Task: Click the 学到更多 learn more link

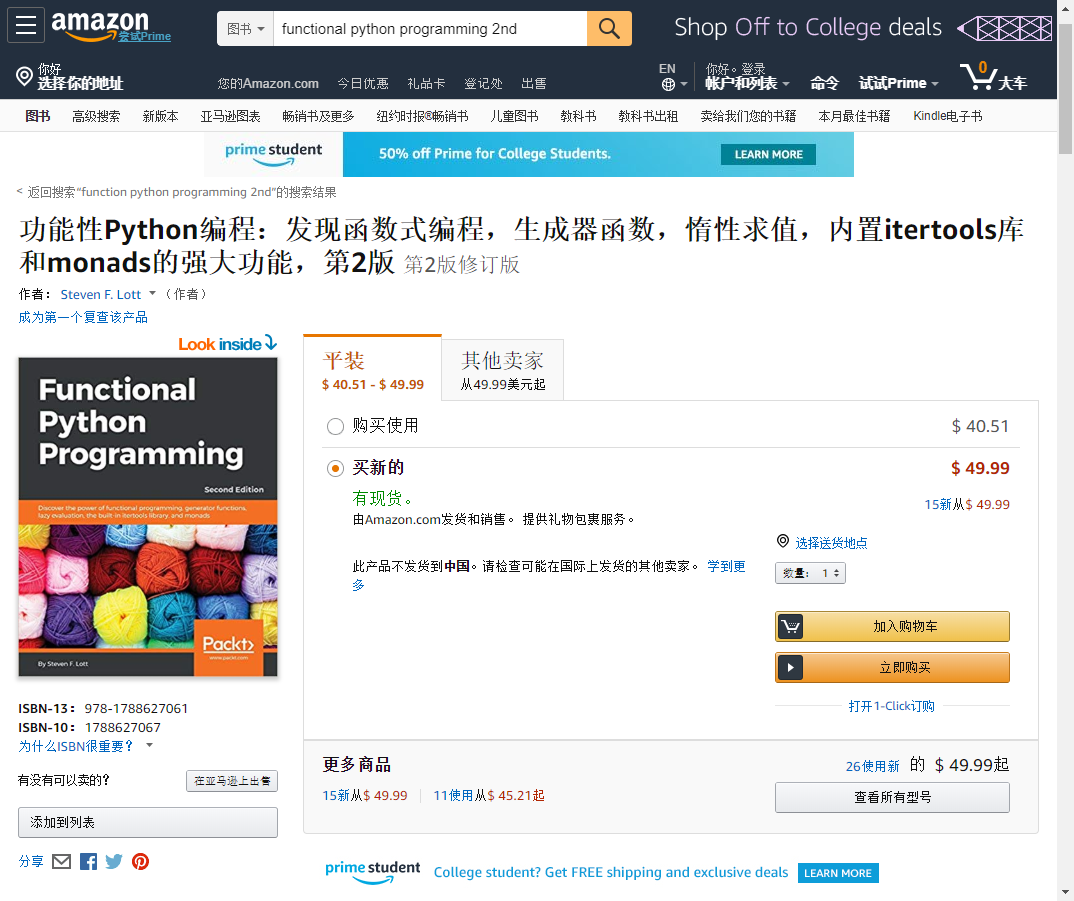Action: click(726, 566)
